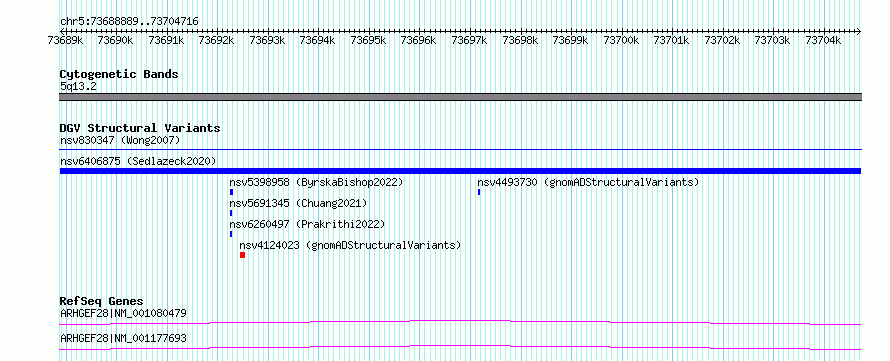Click the 73695k ruler tick label
This screenshot has height=361, width=890.
coord(368,40)
